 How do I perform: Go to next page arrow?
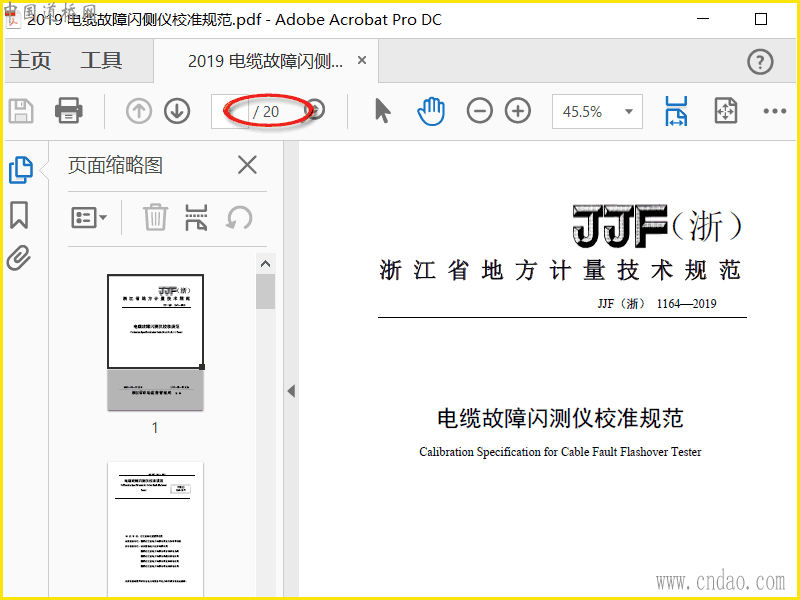click(177, 111)
